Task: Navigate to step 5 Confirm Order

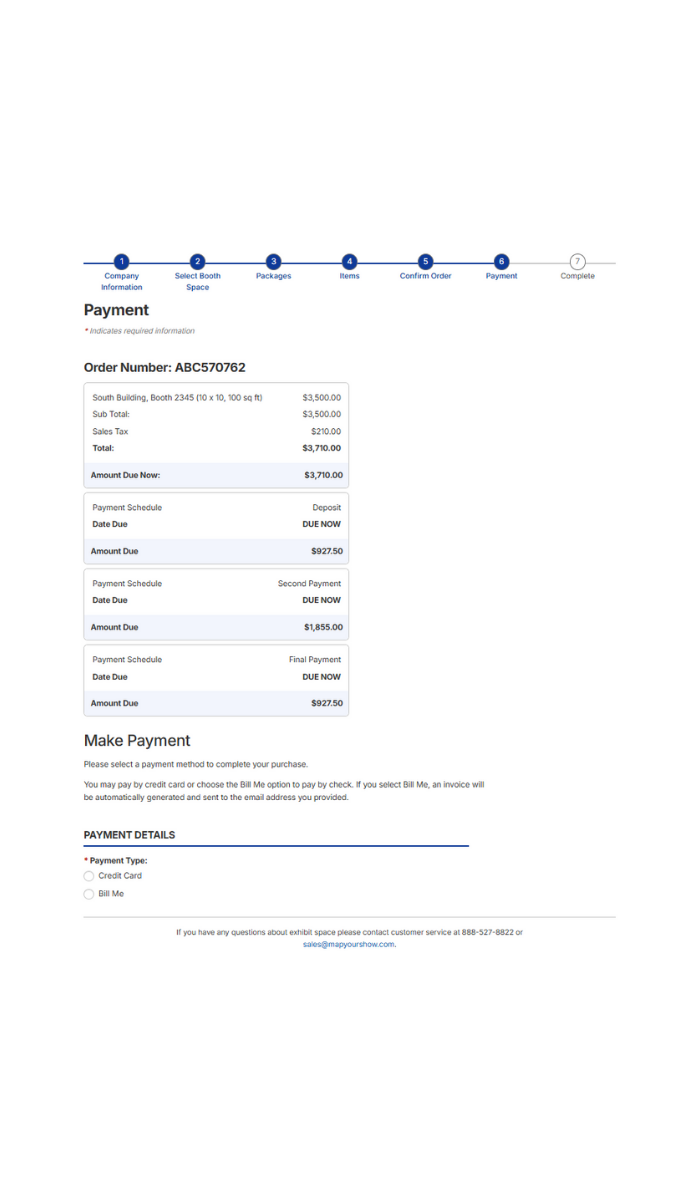Action: (x=425, y=262)
